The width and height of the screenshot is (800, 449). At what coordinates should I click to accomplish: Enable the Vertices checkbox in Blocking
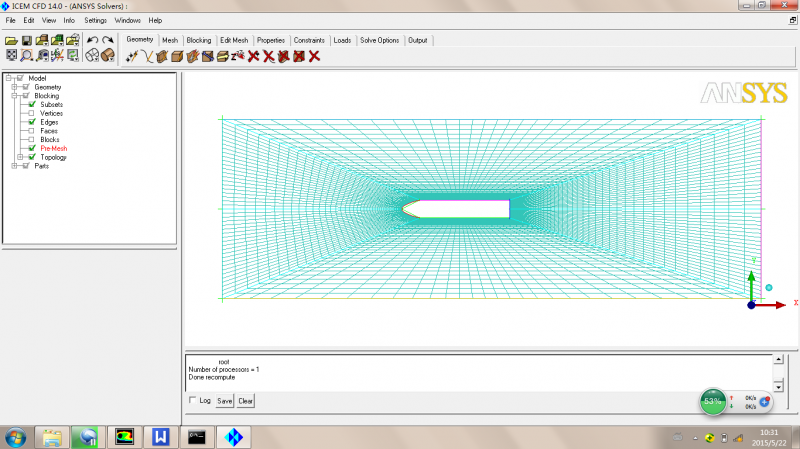click(32, 113)
